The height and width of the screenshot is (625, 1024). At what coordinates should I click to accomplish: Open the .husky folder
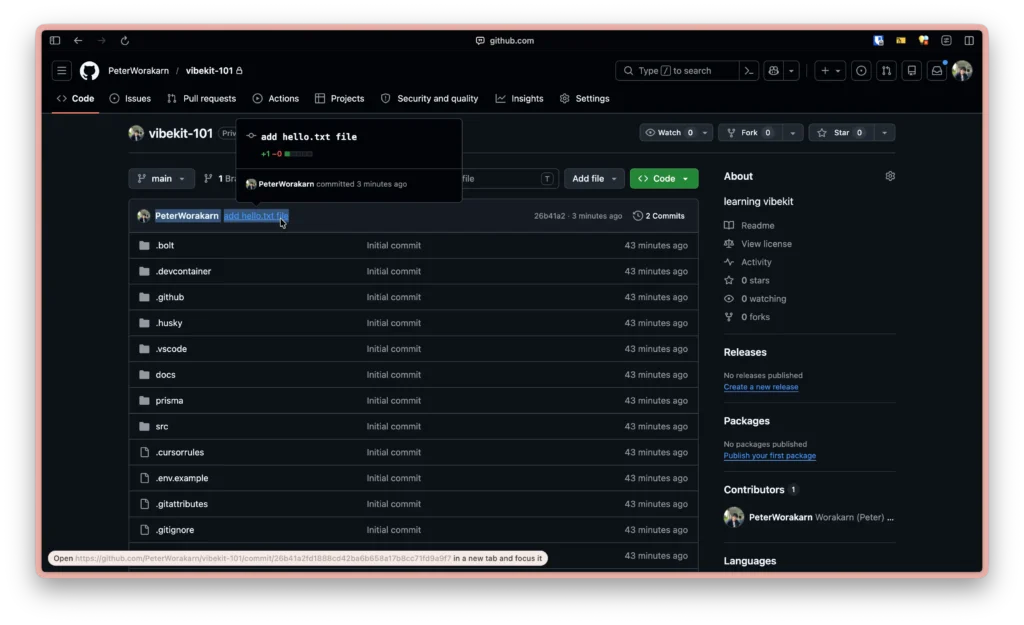169,323
